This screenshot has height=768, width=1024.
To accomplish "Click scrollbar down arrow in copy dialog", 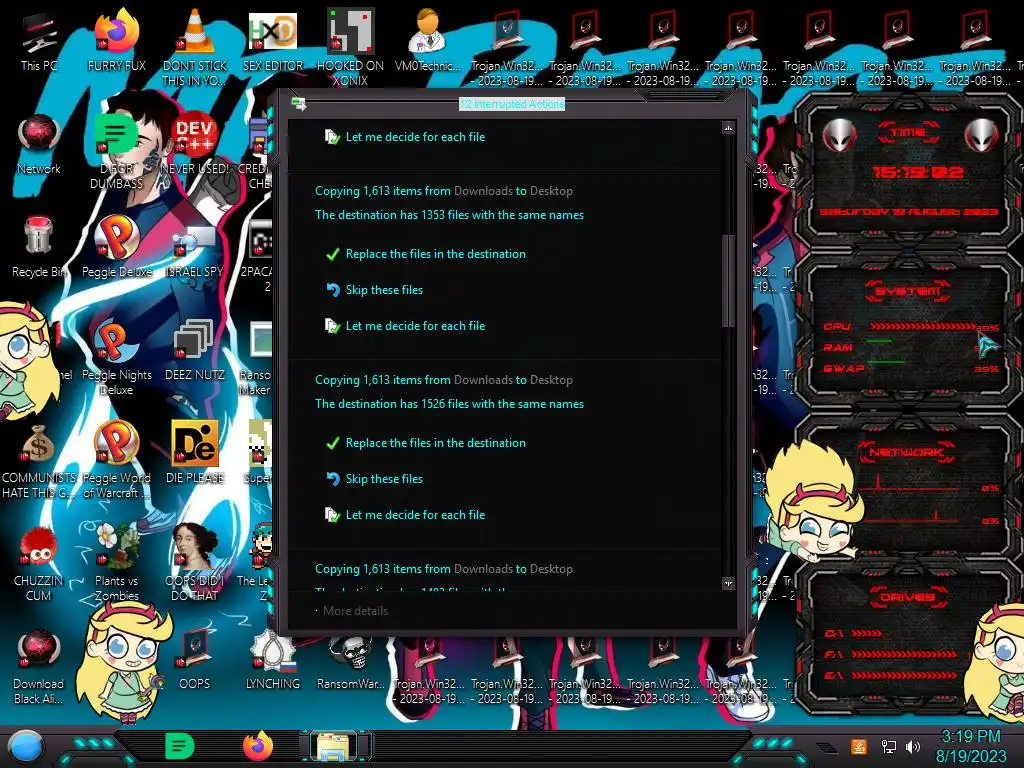I will pyautogui.click(x=728, y=583).
